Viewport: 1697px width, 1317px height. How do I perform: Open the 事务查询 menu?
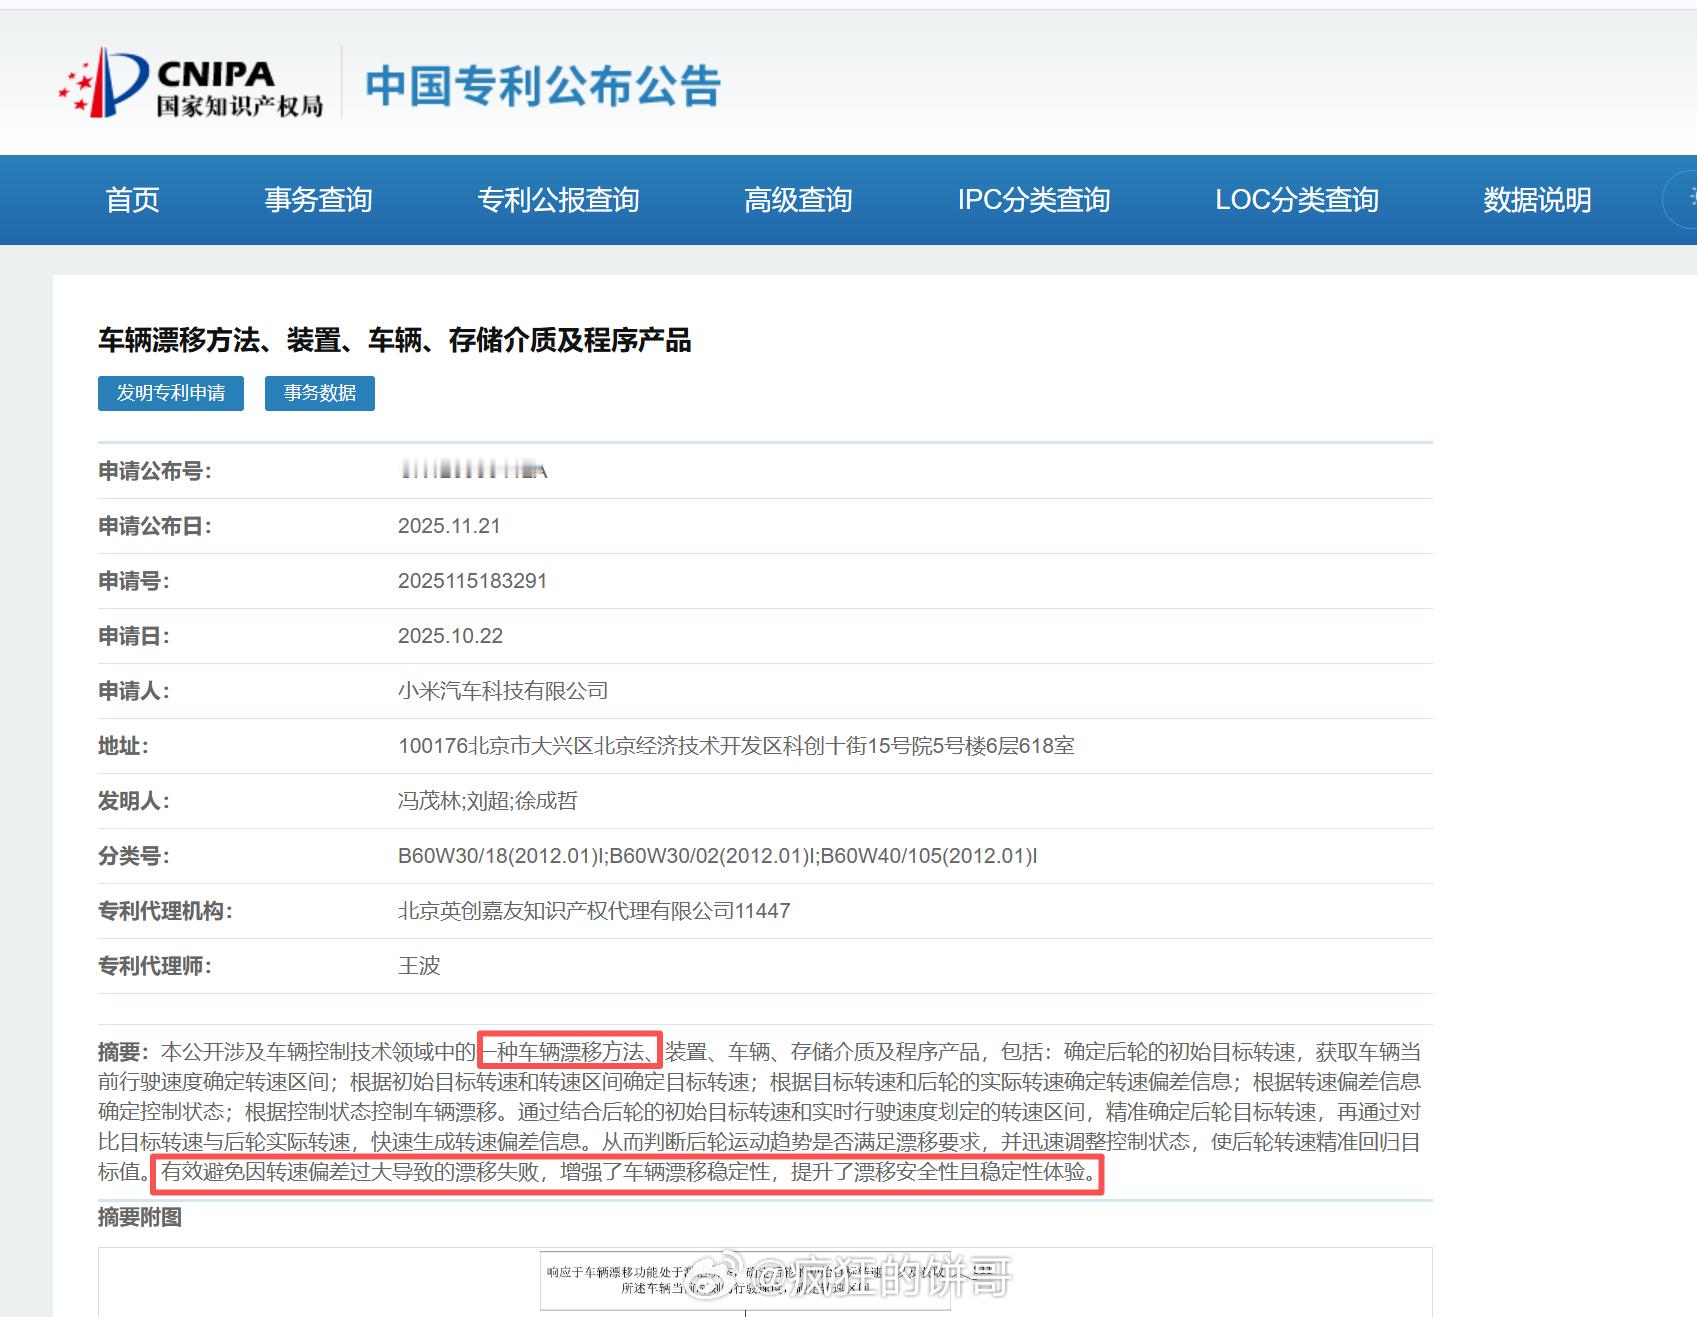click(317, 199)
